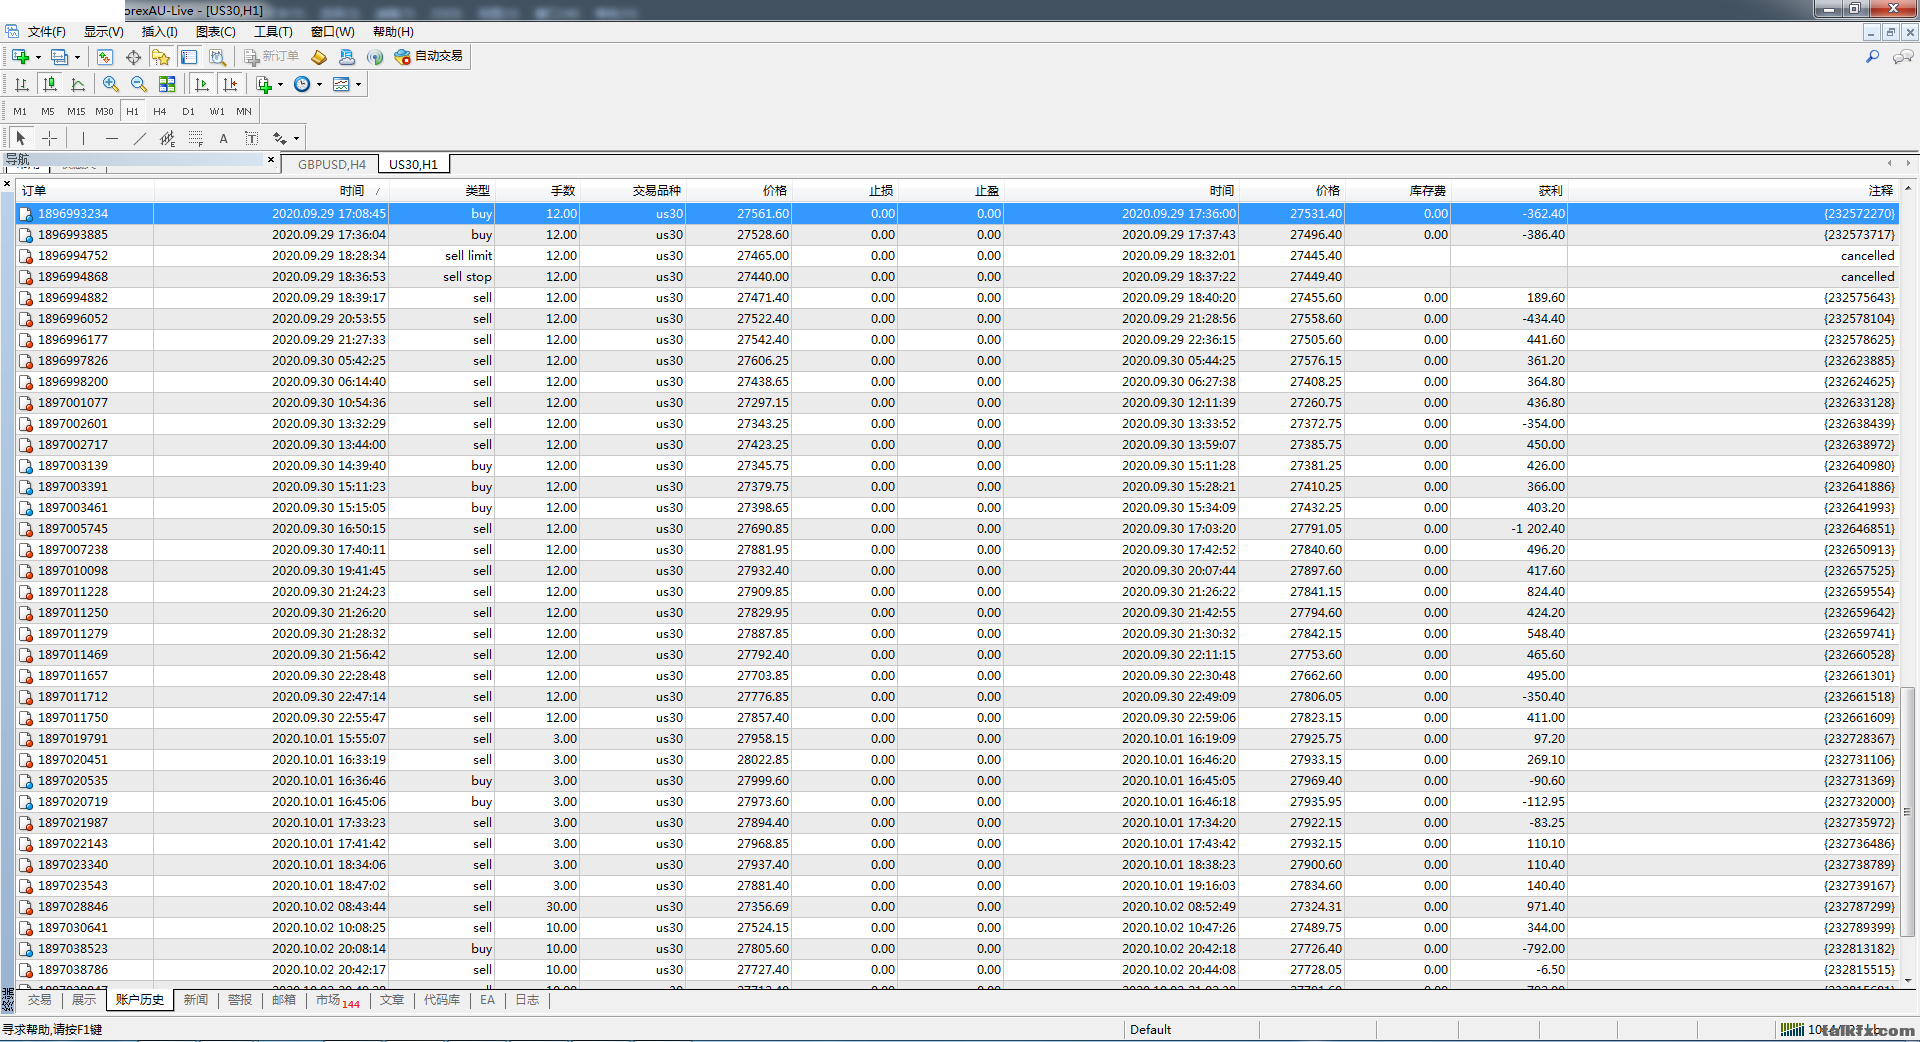Switch to the 交易 terminal tab
Viewport: 1920px width, 1042px height.
pyautogui.click(x=39, y=1000)
